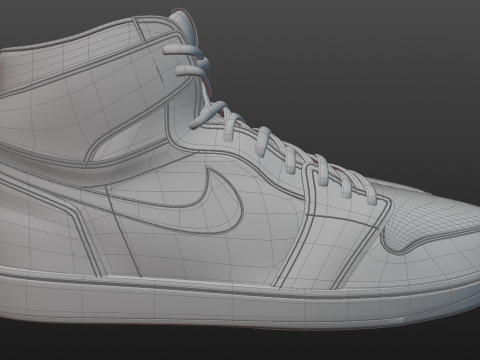Click the dense toe box mesh
Viewport: 480px width, 360px height.
430,213
